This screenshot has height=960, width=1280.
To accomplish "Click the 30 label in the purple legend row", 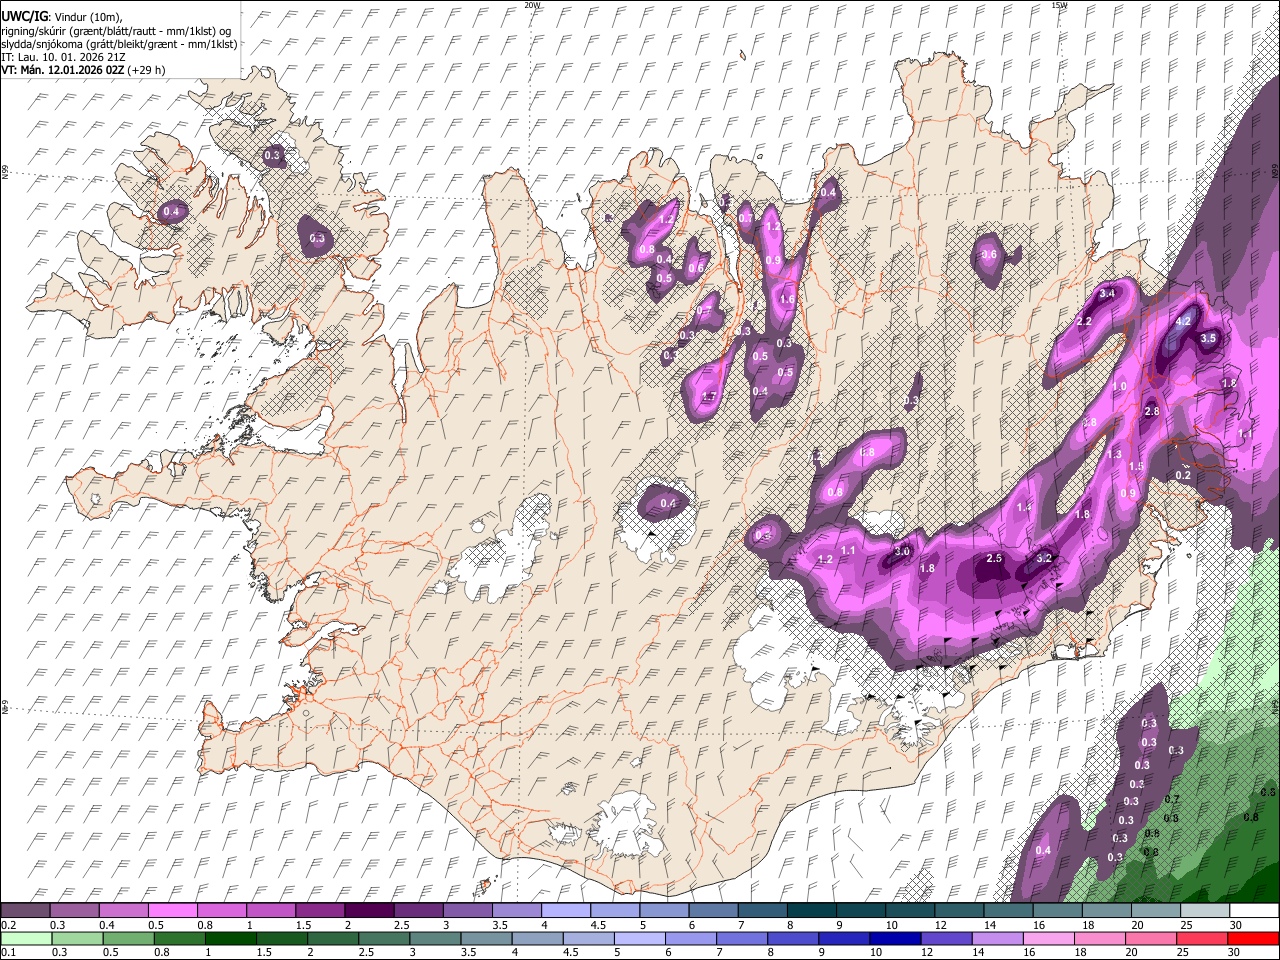I will click(x=1235, y=925).
